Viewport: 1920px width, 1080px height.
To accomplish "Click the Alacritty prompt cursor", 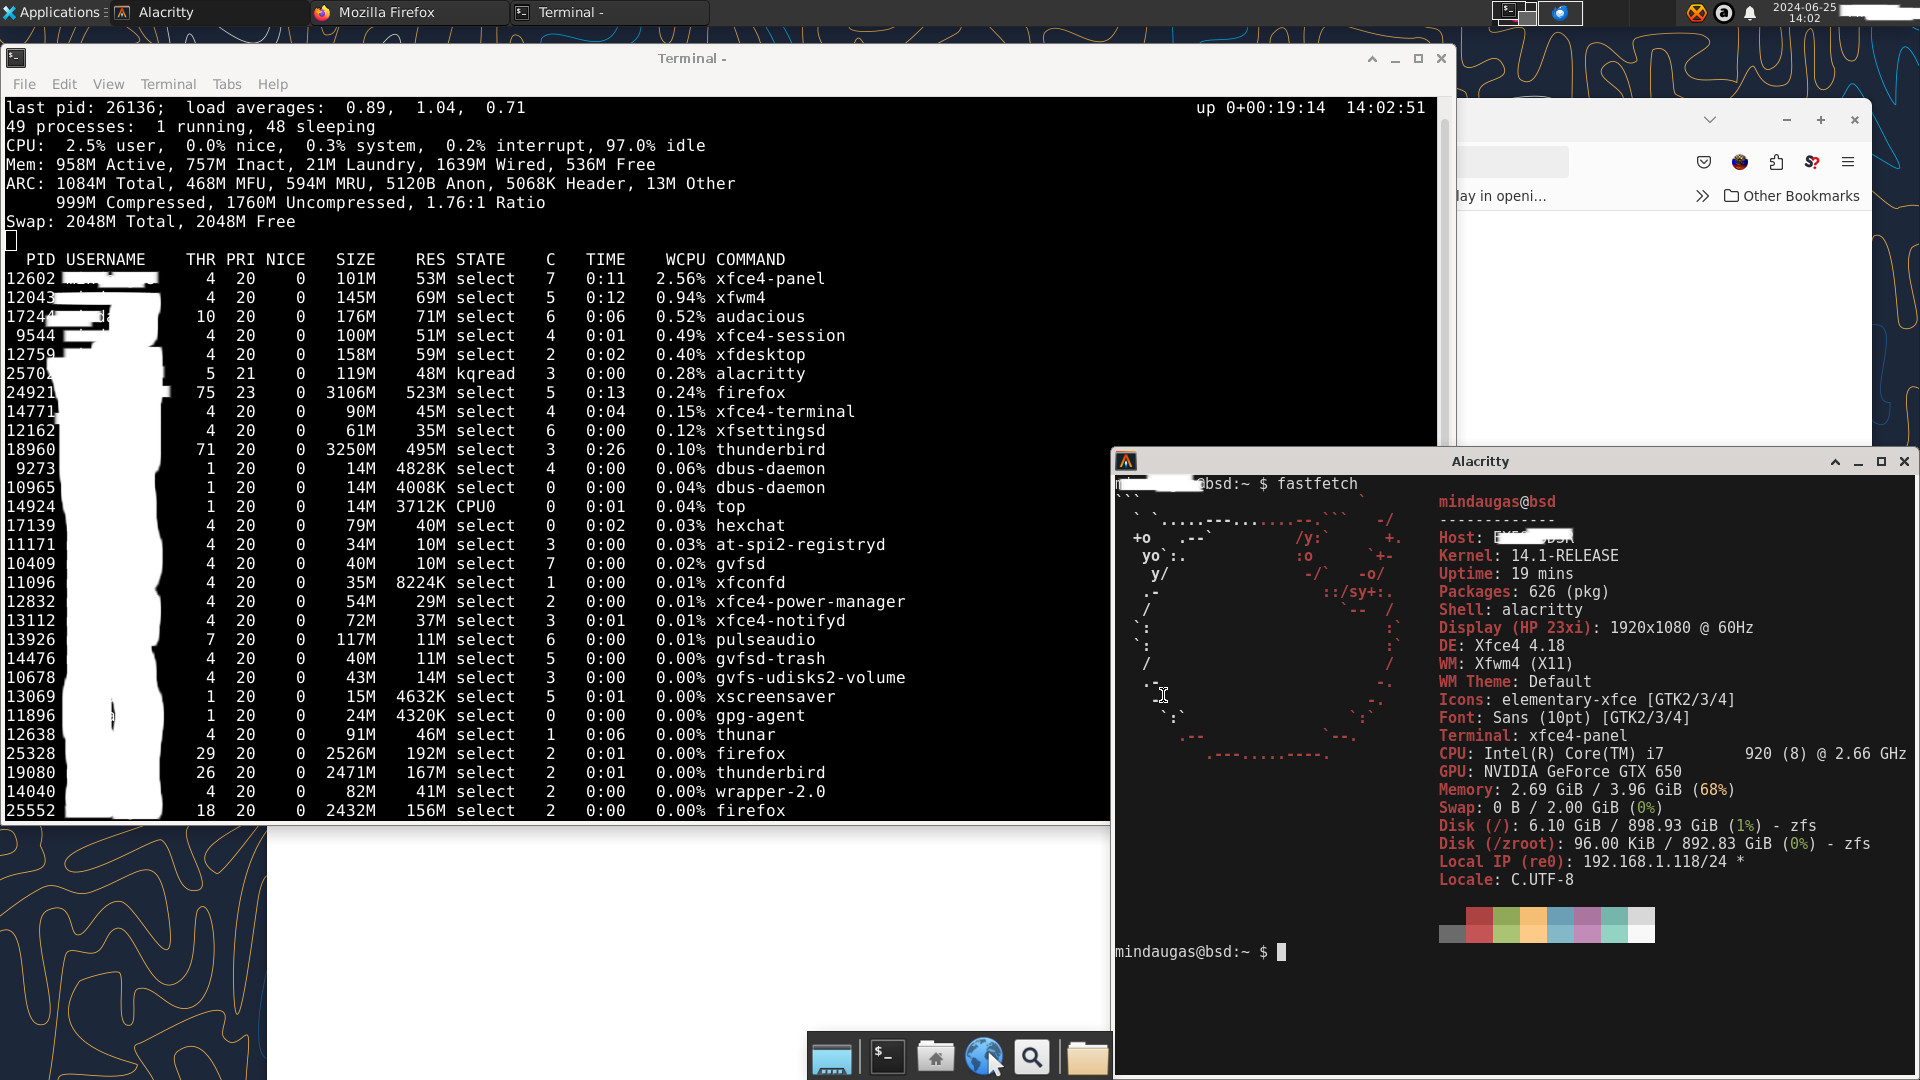I will click(x=1282, y=952).
